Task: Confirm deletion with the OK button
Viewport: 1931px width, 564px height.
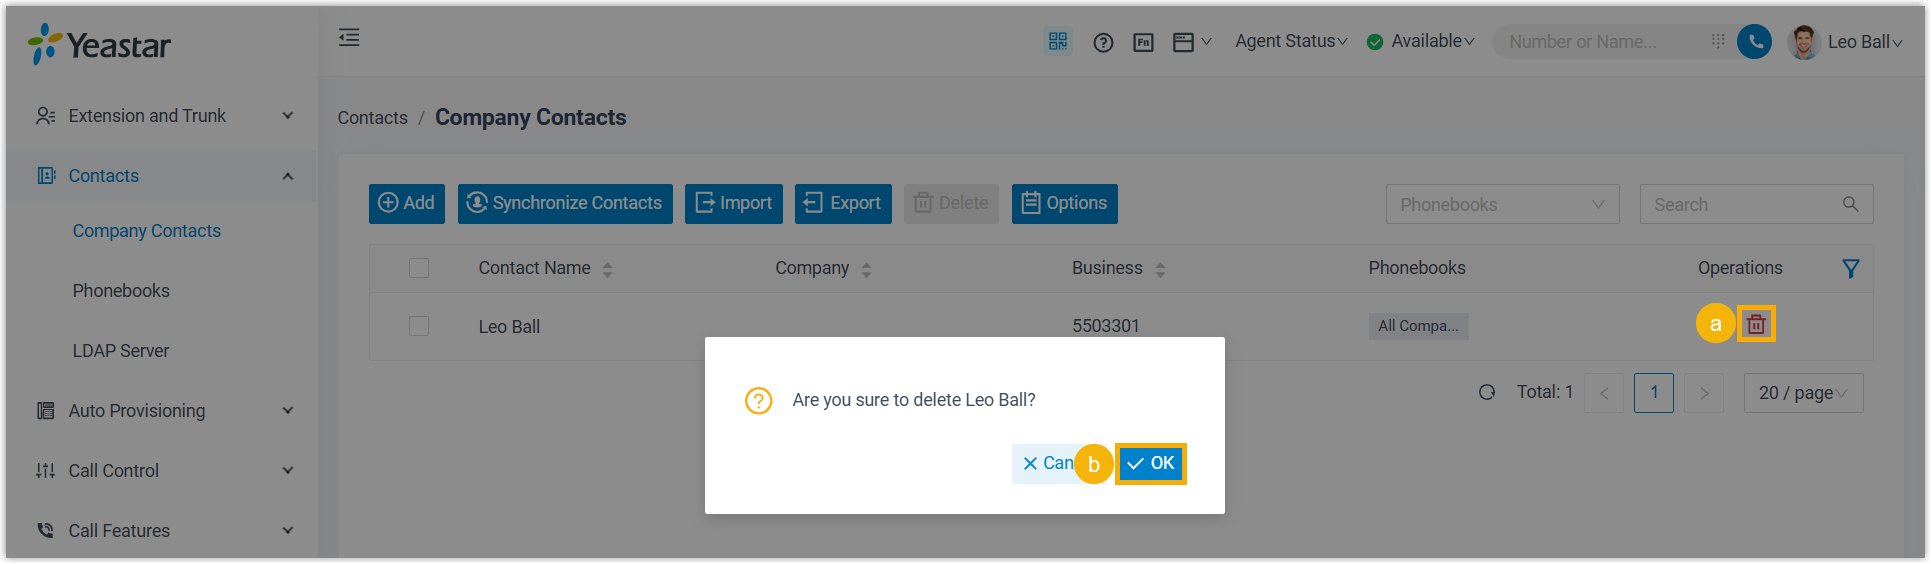Action: click(x=1151, y=463)
